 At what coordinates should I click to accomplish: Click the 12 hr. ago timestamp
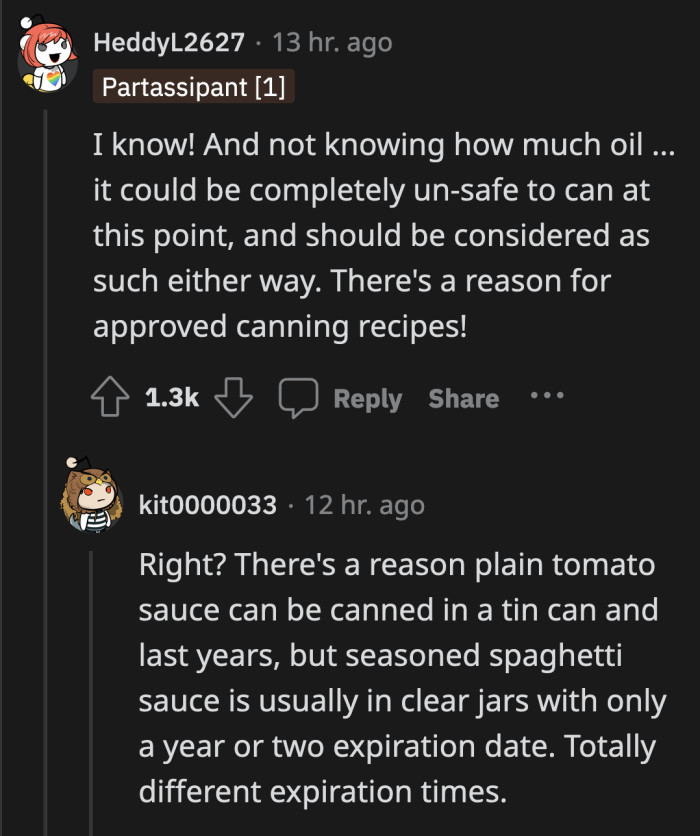pos(365,505)
